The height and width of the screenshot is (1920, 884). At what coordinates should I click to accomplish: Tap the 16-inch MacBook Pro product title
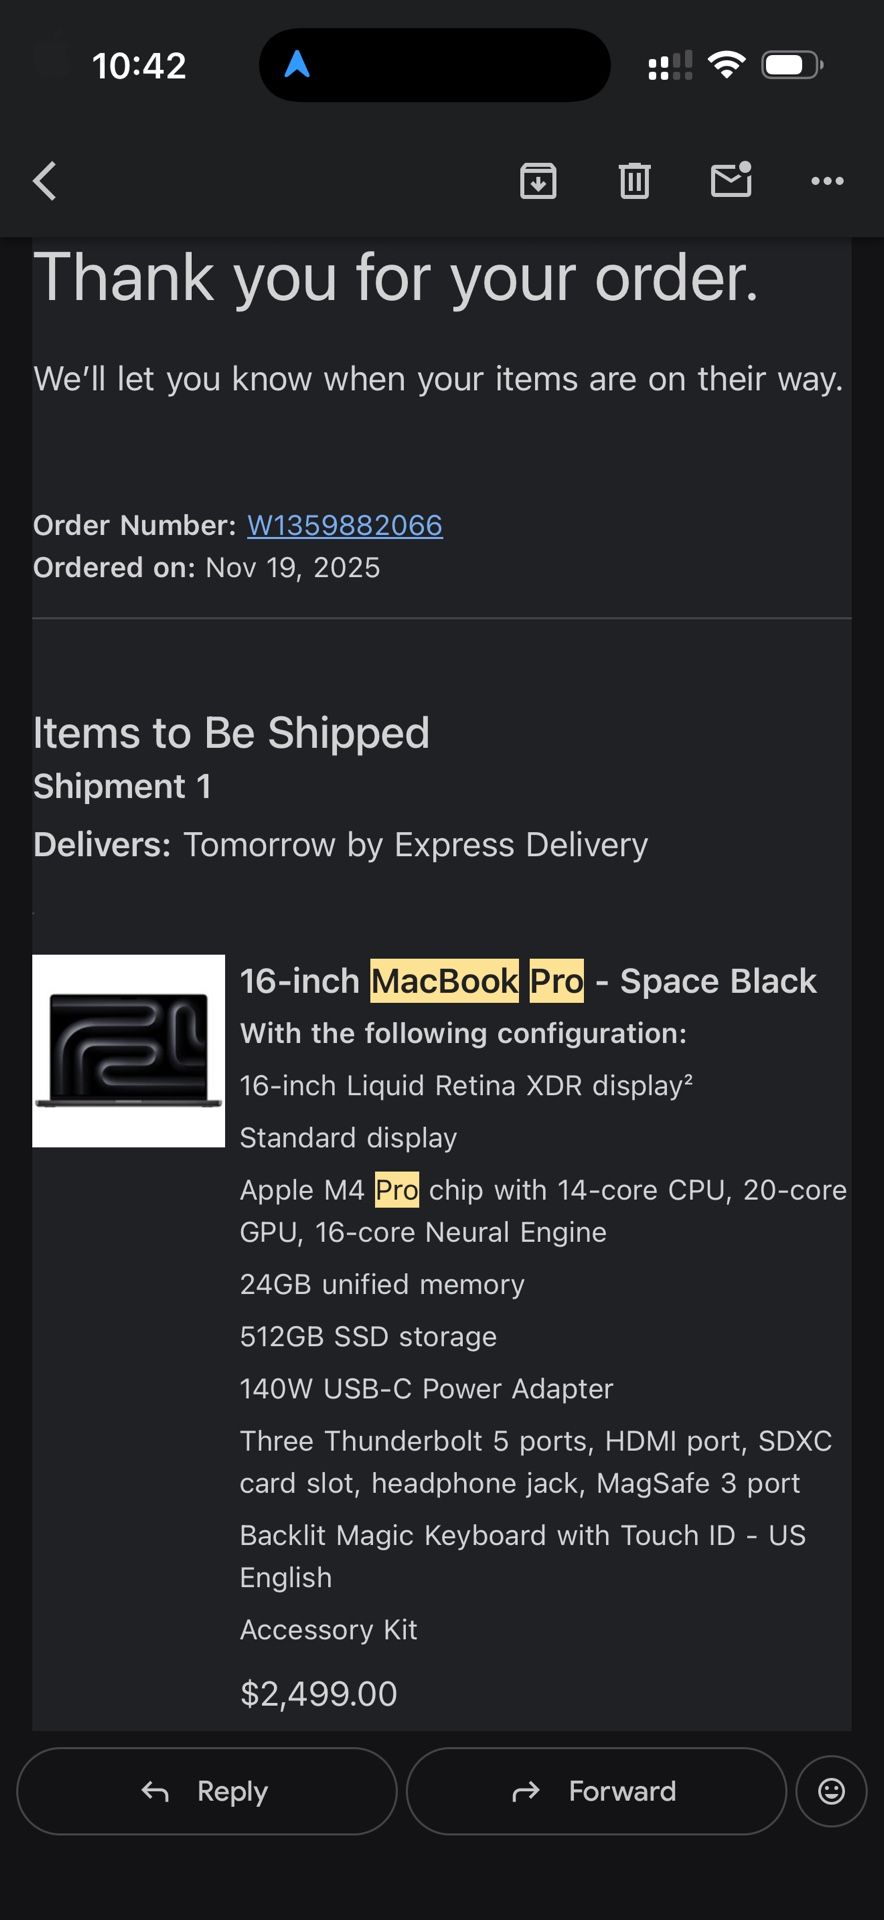528,981
